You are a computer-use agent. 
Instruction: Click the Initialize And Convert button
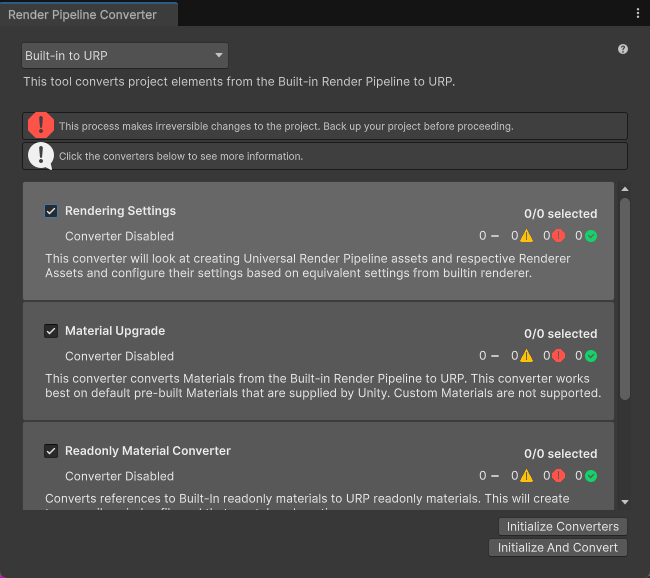pos(558,547)
